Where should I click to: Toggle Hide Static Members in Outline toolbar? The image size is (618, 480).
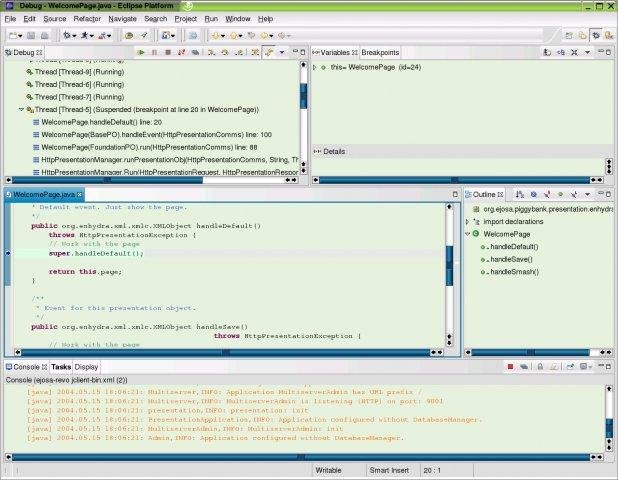coord(547,194)
